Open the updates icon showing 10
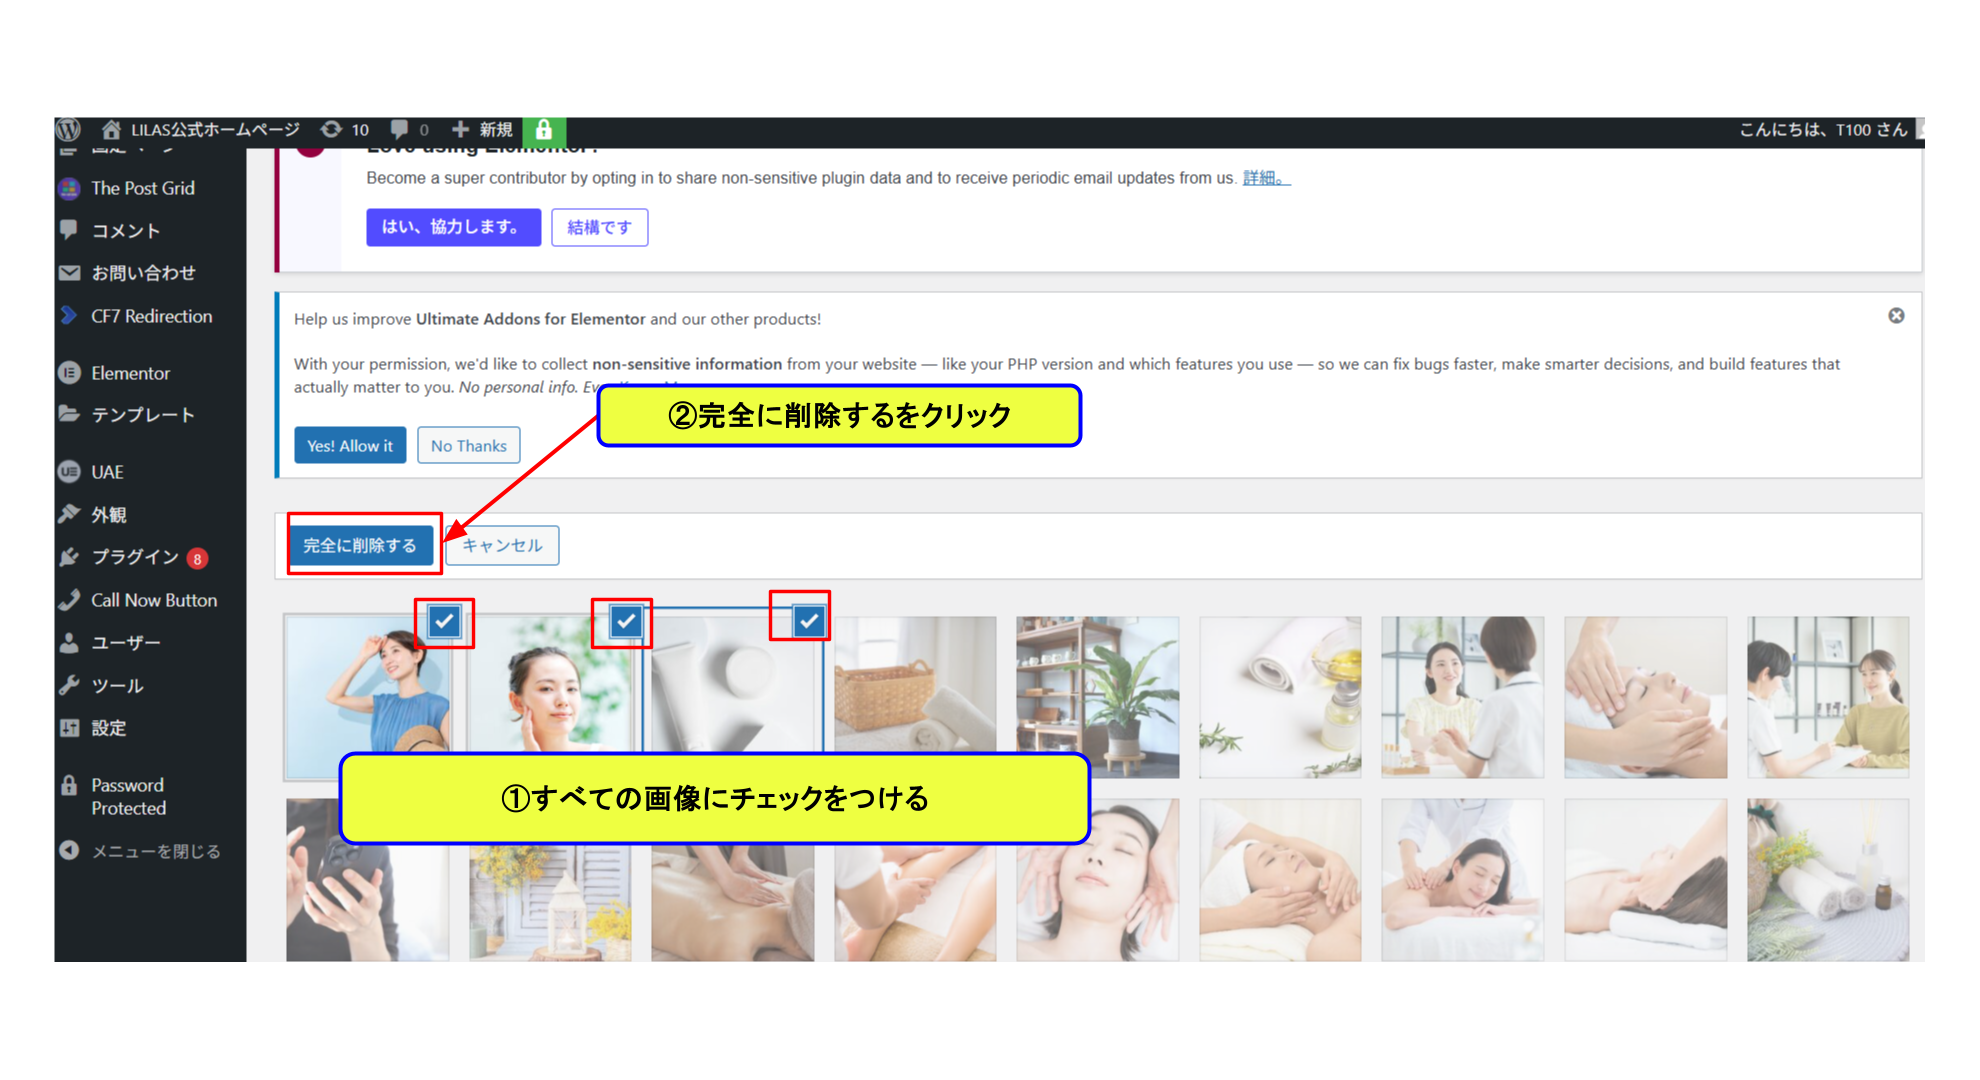This screenshot has height=1080, width=1980. click(331, 129)
